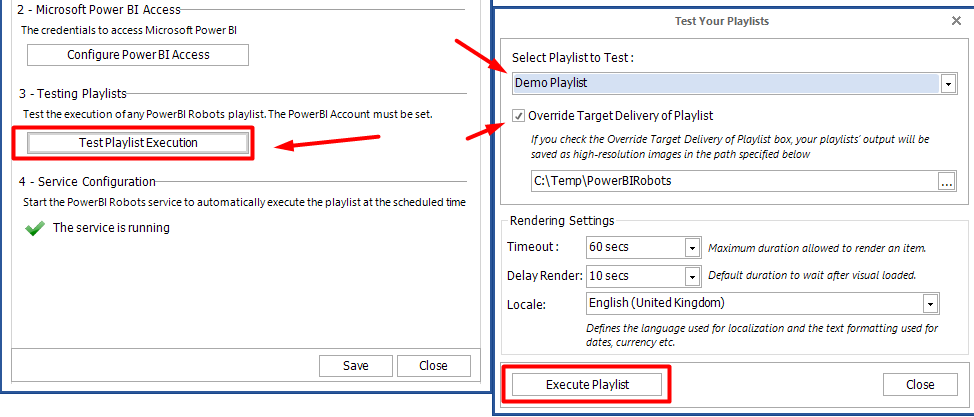Close the Test Your Playlists dialog with X
The height and width of the screenshot is (417, 974).
click(954, 21)
